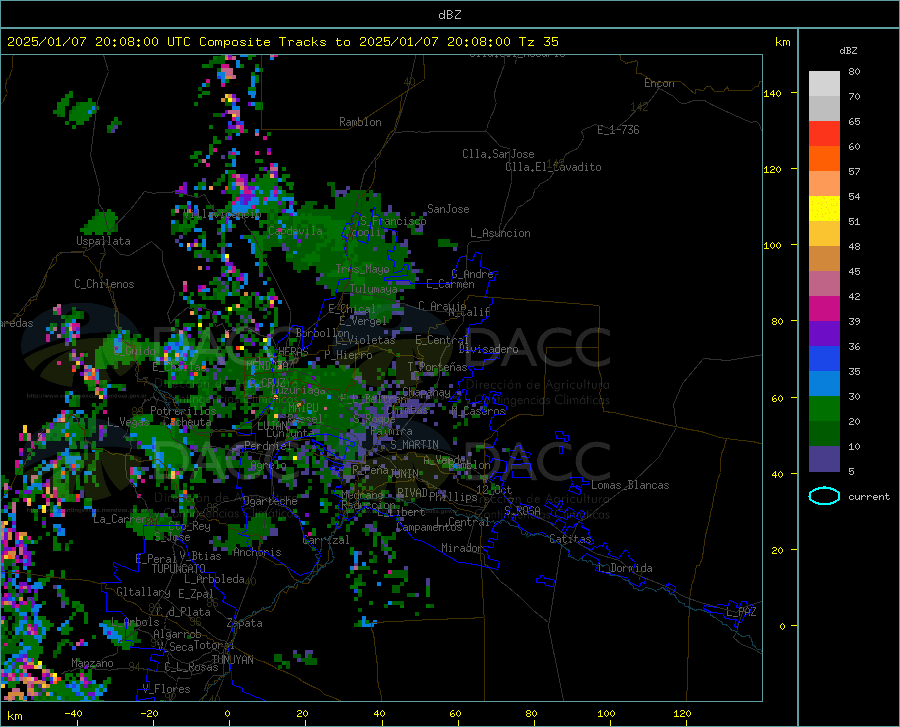Viewport: 900px width, 727px height.
Task: Select the dark orange 60 dBZ swatch
Action: coord(824,158)
